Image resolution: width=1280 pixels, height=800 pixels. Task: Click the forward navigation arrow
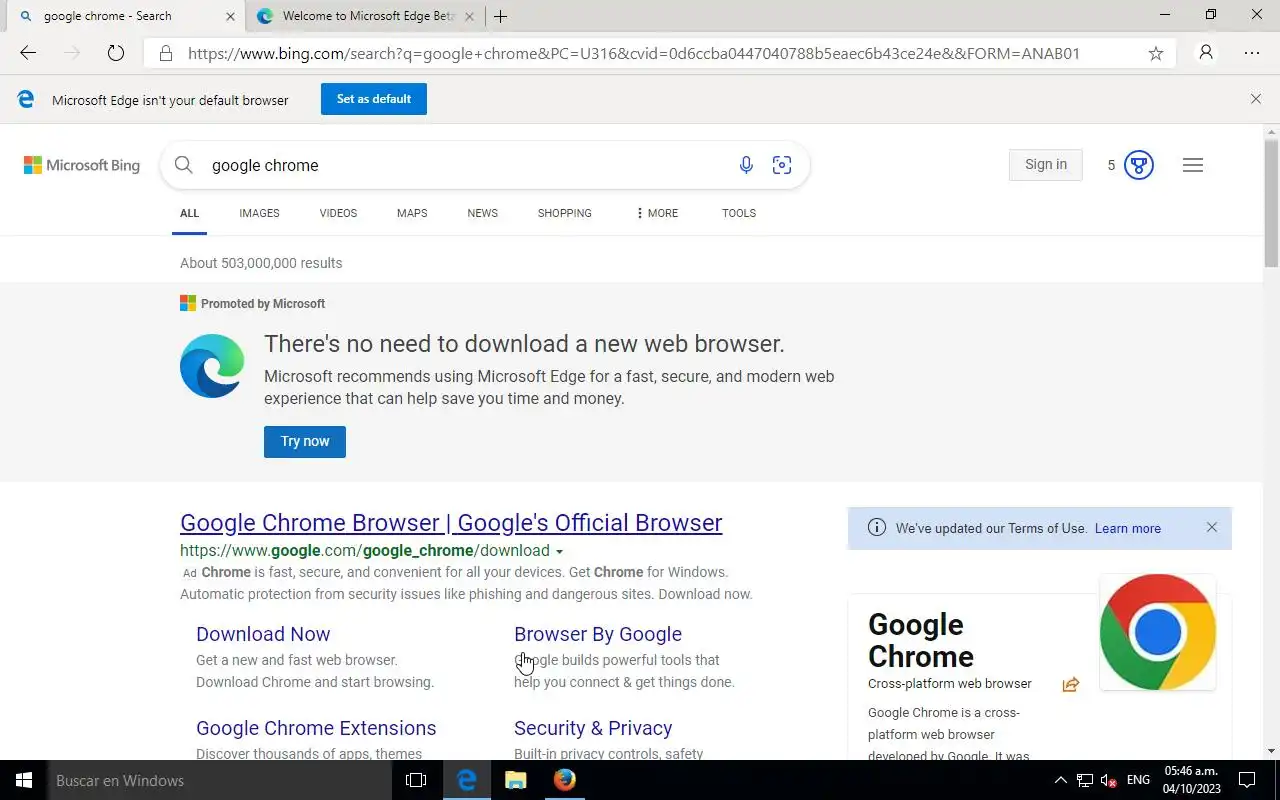click(72, 53)
